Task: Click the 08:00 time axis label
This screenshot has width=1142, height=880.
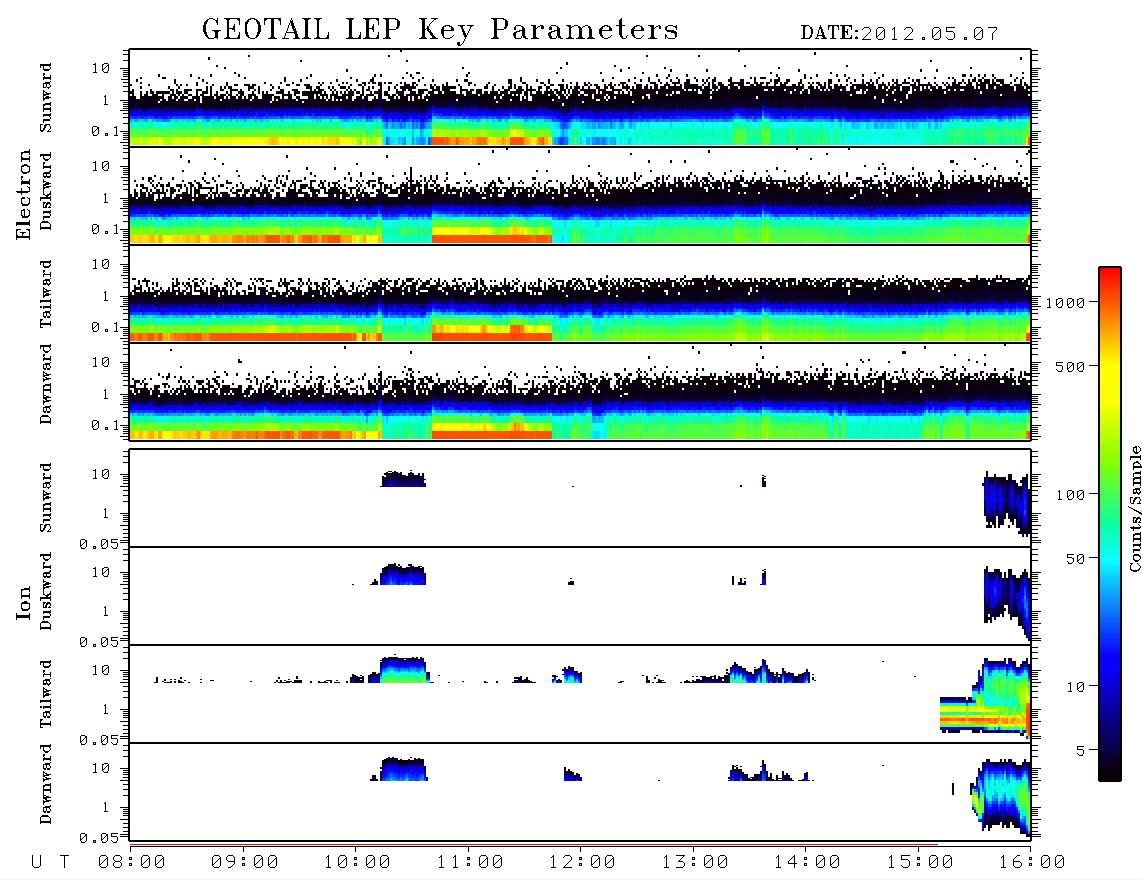Action: 132,862
